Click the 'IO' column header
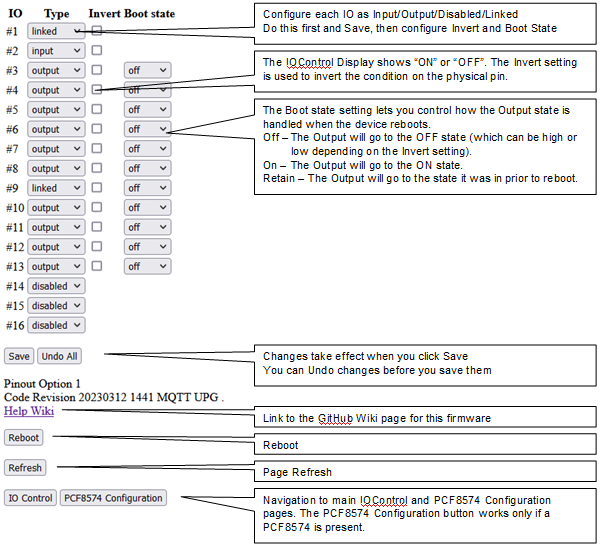Screen dimensions: 607x549 coord(15,14)
